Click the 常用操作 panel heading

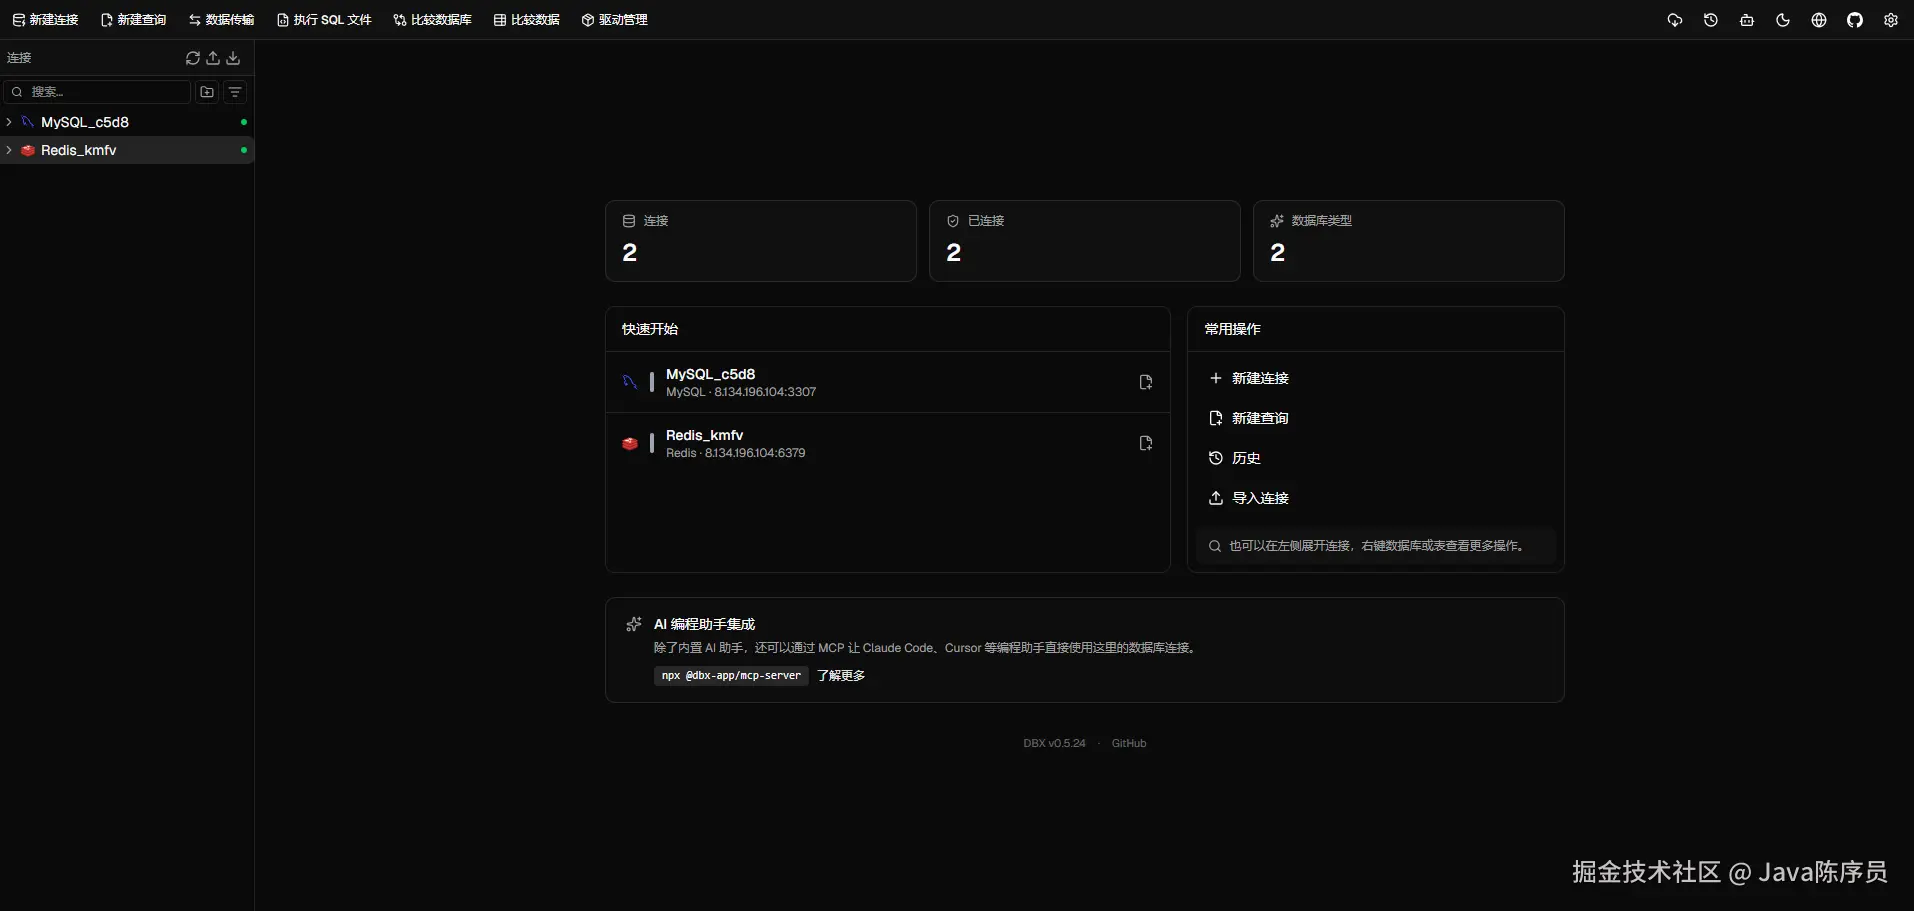1232,329
